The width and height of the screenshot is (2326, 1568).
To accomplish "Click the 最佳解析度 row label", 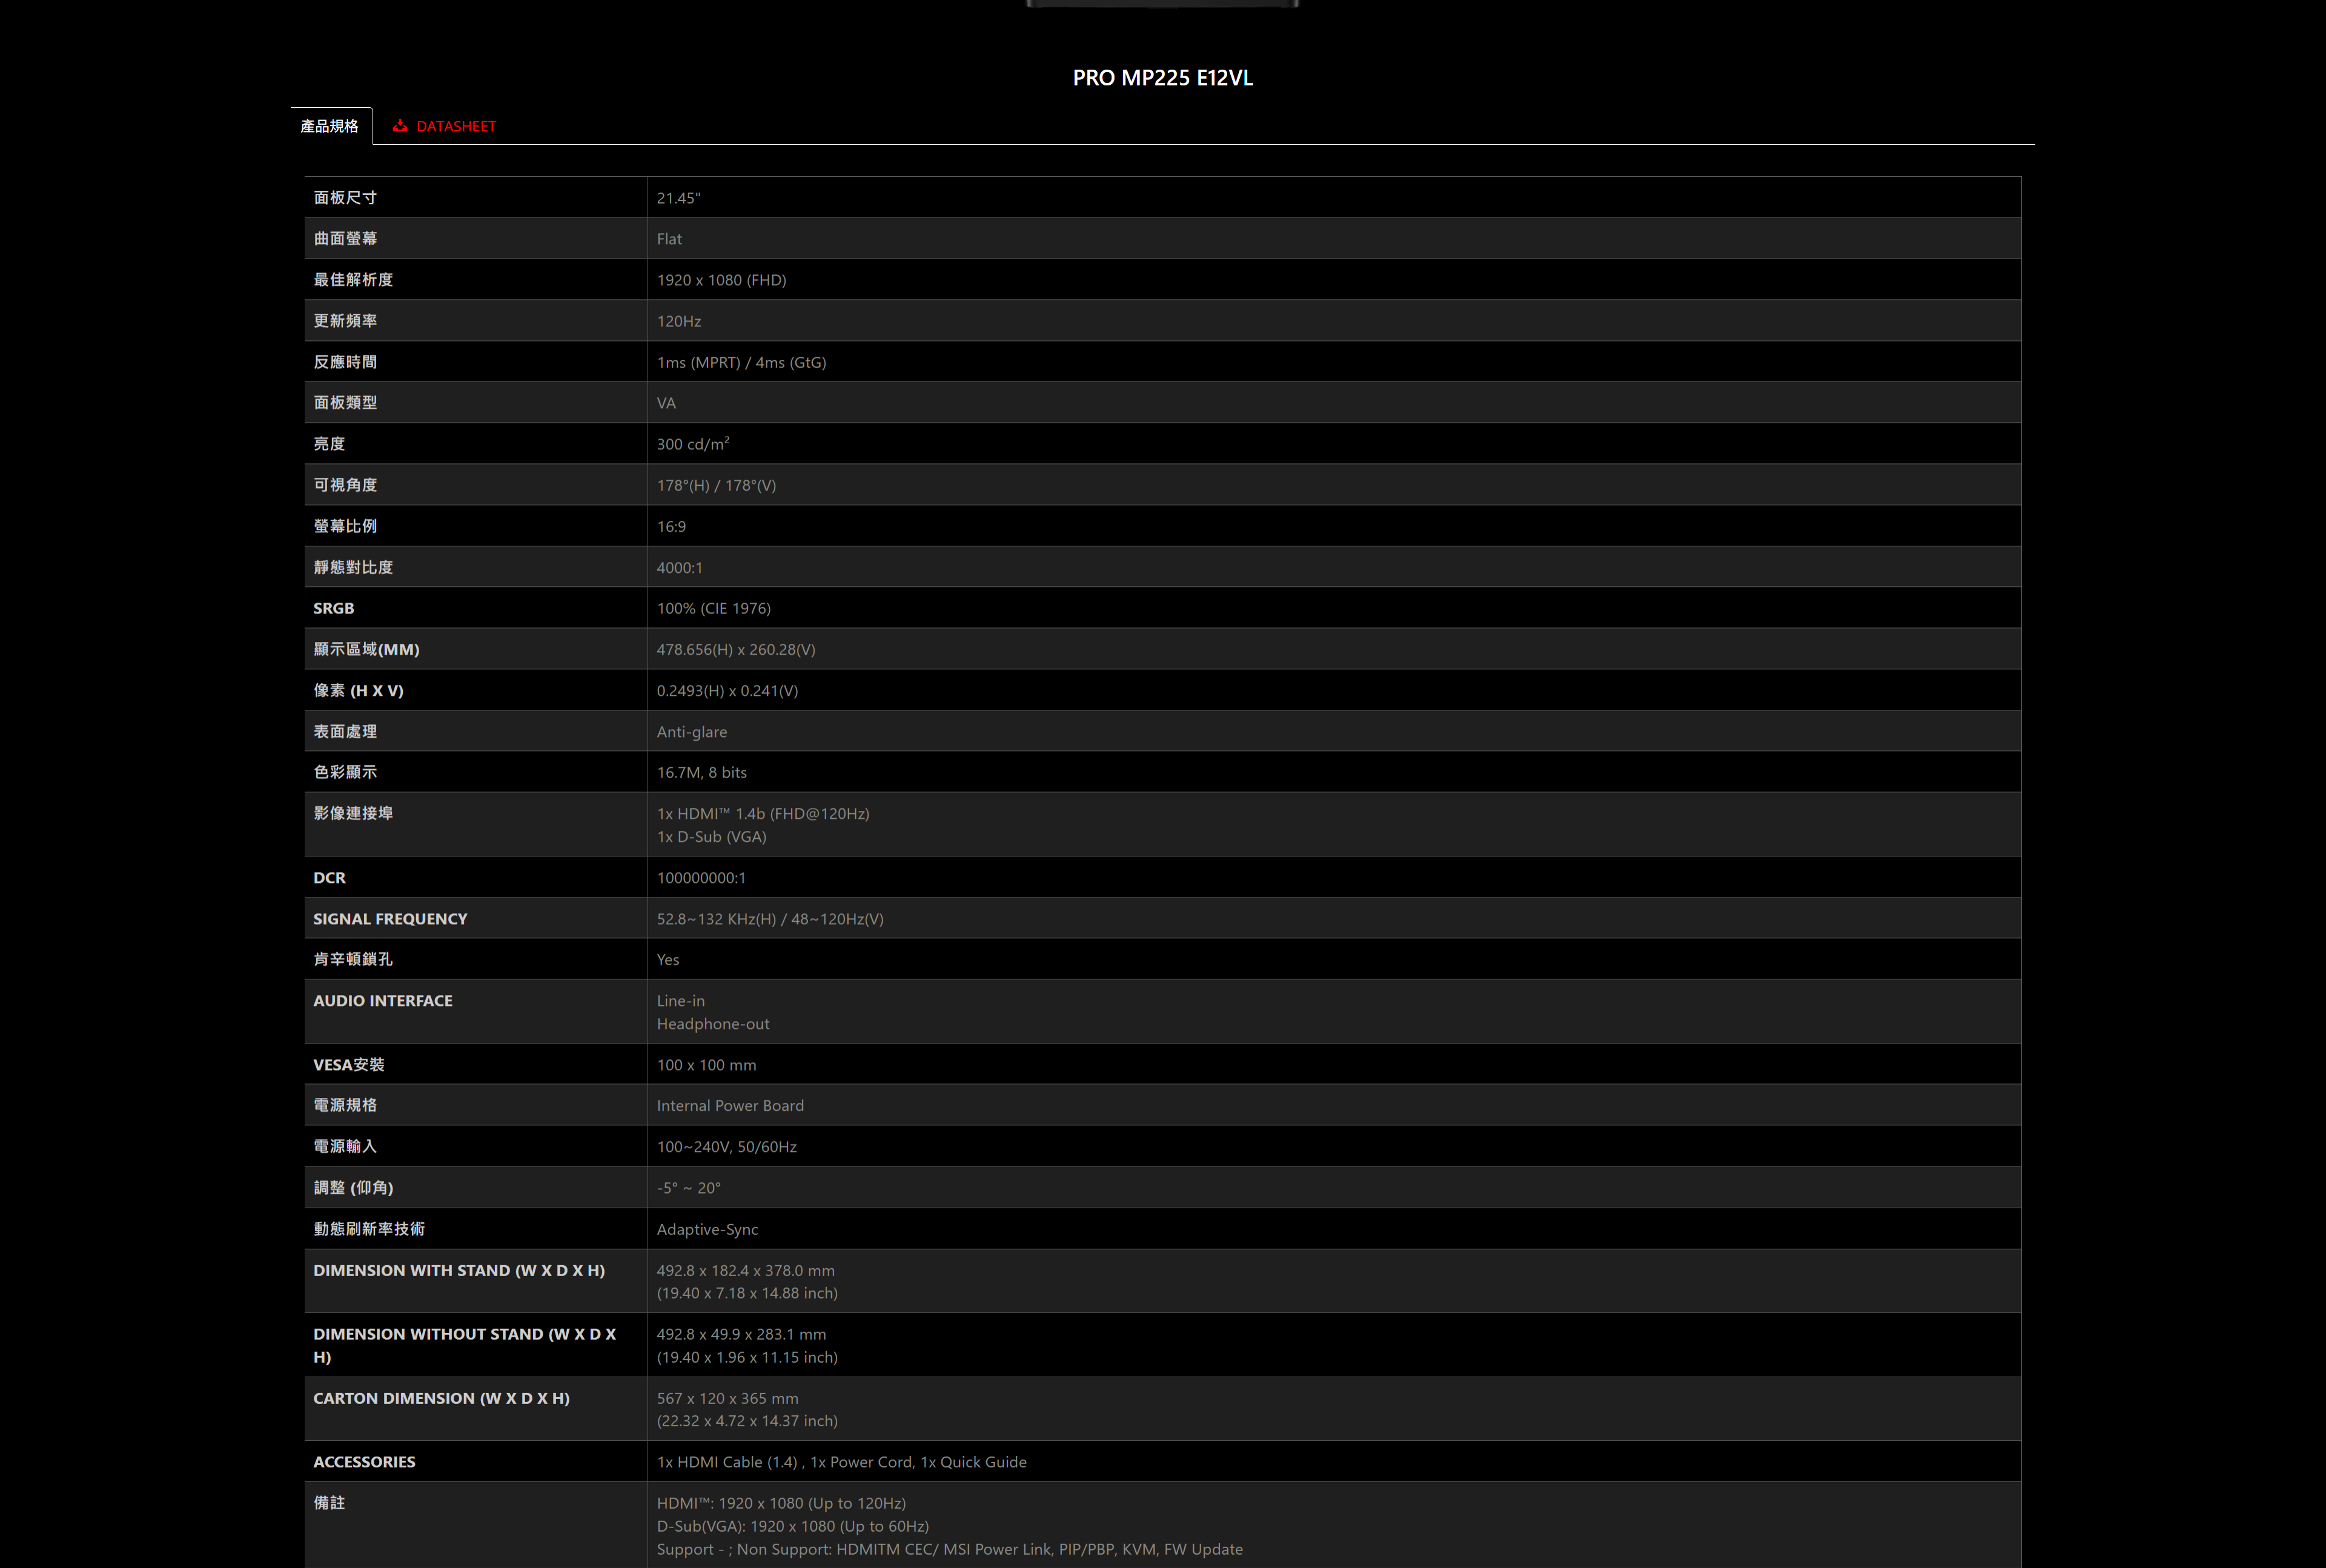I will [x=353, y=280].
